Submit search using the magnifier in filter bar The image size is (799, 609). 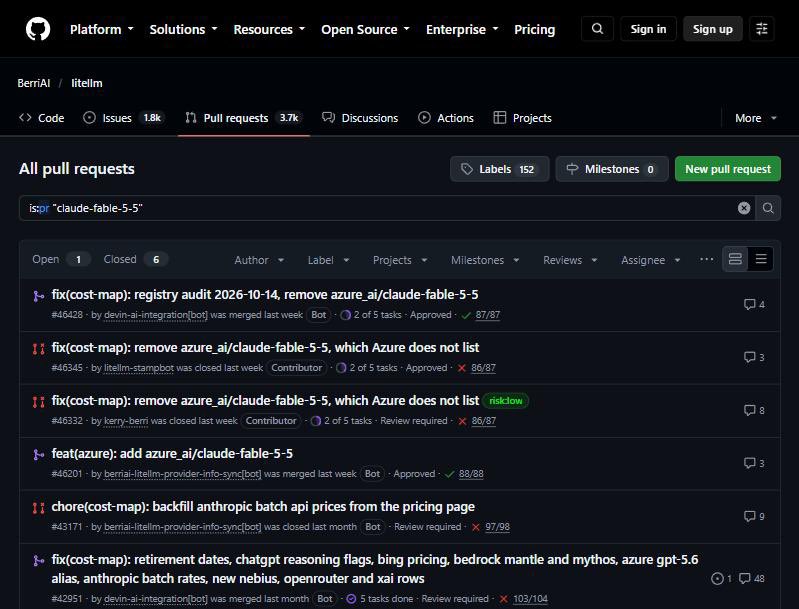pyautogui.click(x=768, y=208)
